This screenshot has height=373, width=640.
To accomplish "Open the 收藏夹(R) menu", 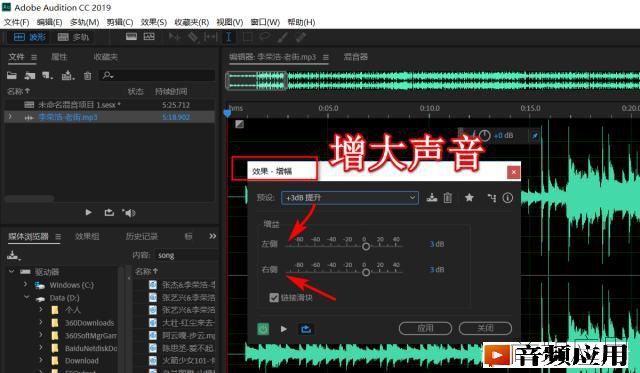I will click(191, 22).
